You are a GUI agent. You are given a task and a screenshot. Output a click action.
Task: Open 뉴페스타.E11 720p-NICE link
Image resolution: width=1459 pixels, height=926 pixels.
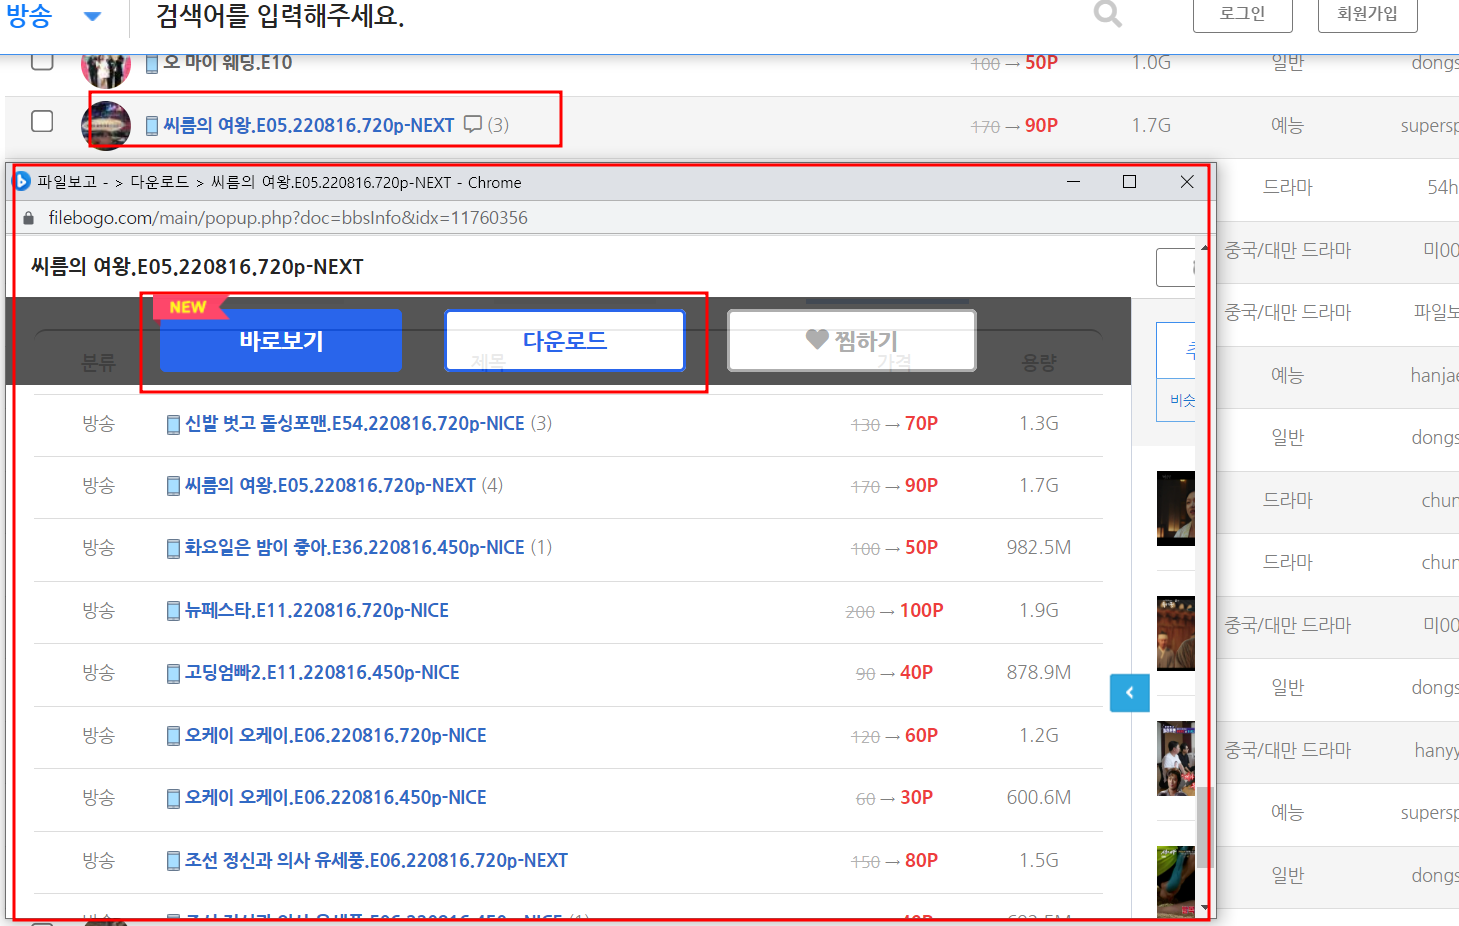pos(316,611)
